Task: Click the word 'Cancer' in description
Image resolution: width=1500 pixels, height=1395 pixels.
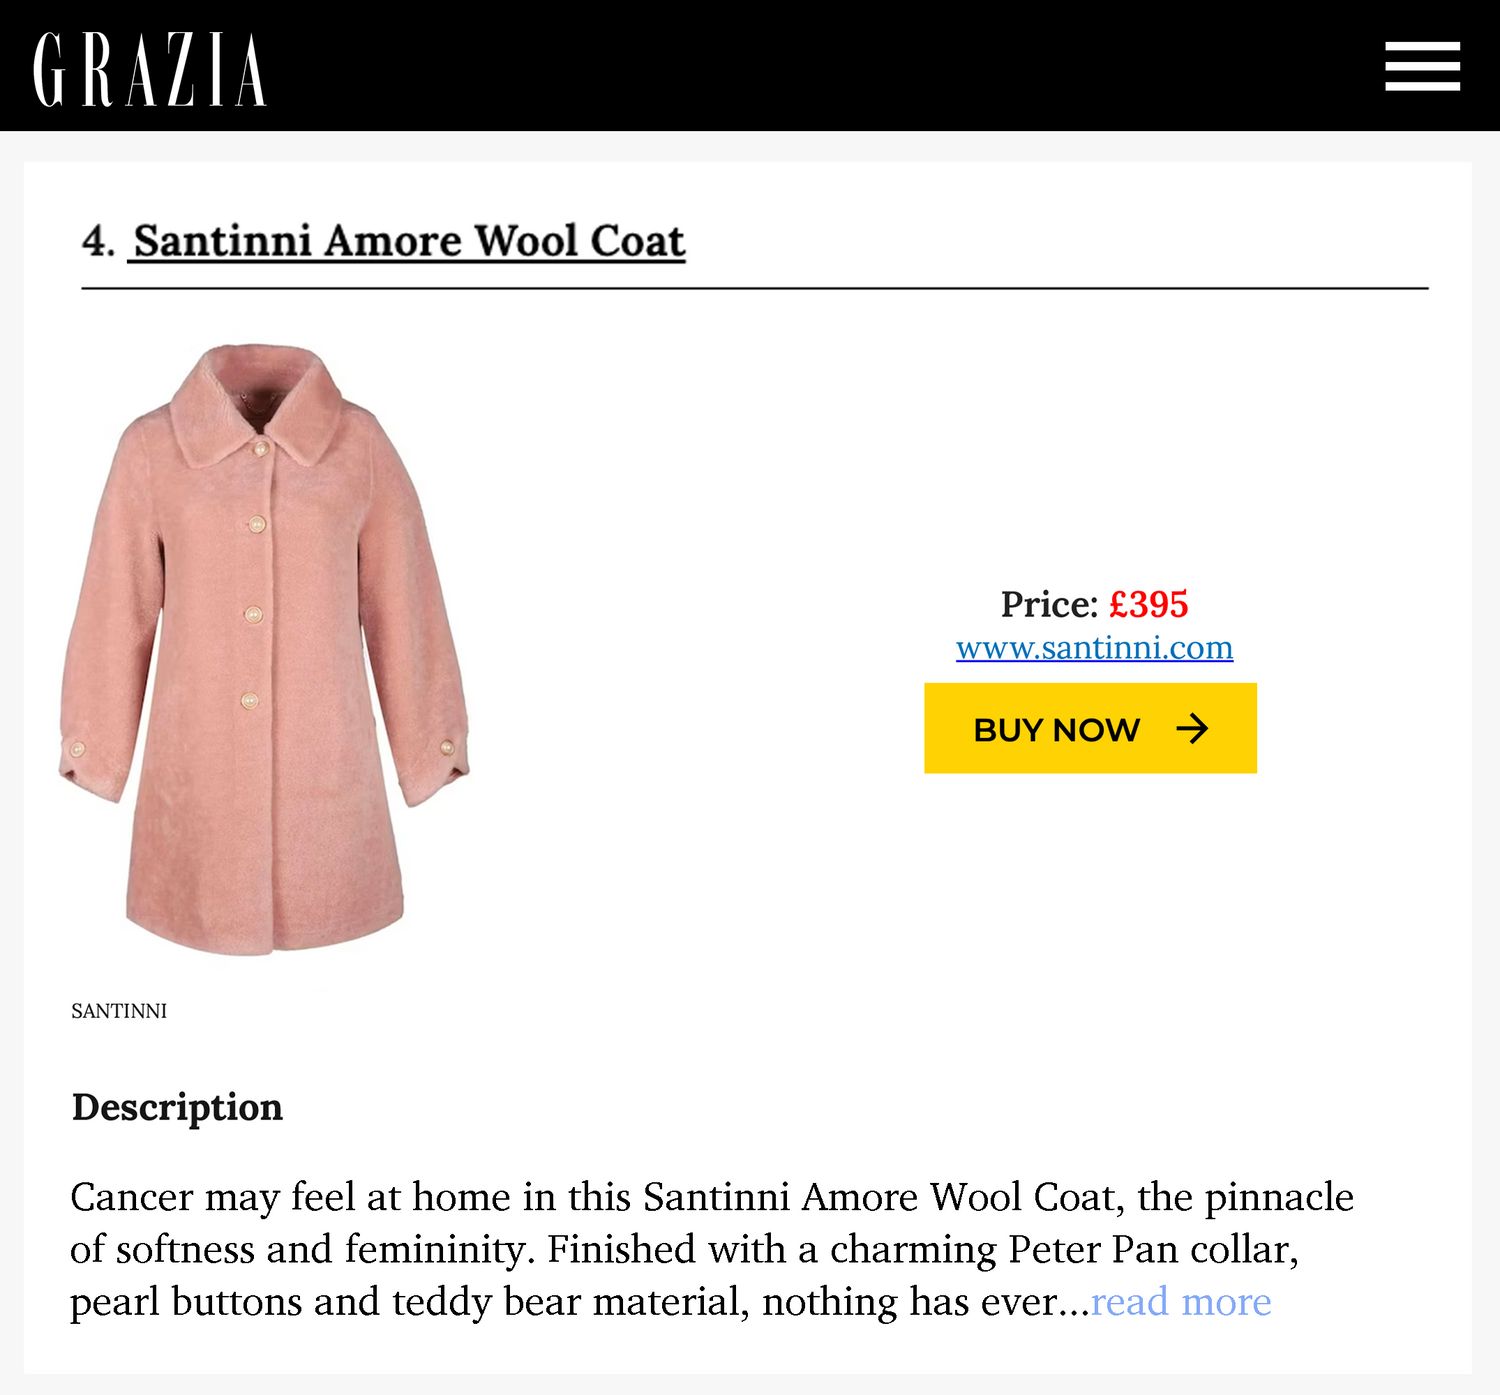Action: [x=131, y=1197]
